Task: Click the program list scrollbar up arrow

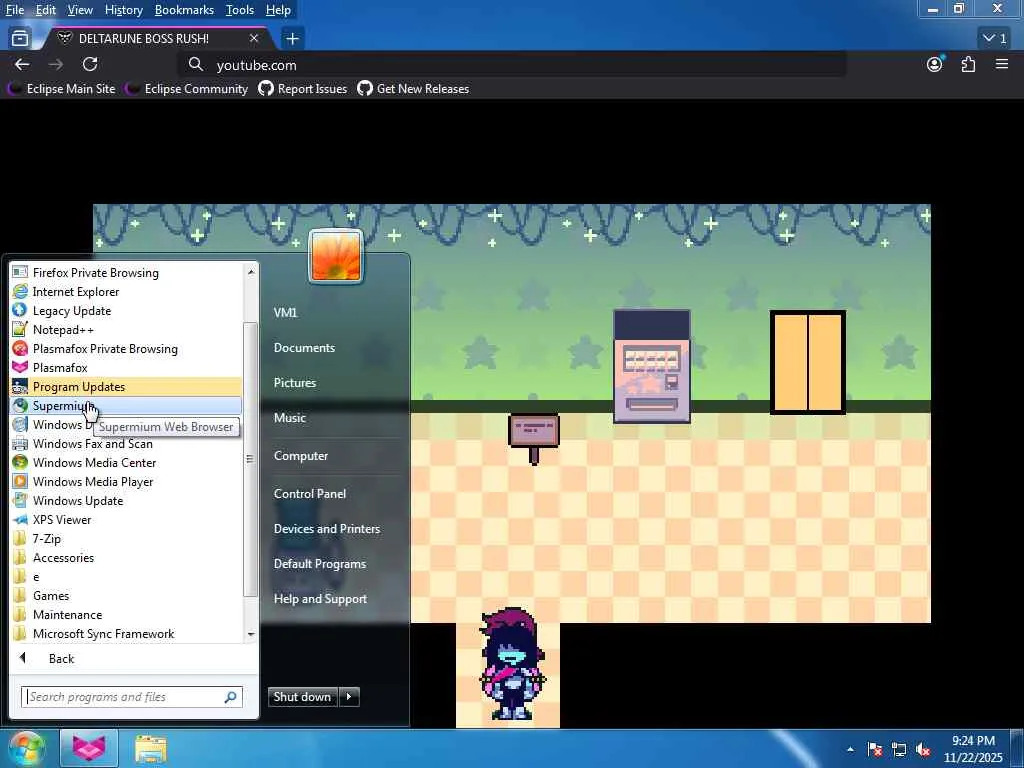Action: (251, 271)
